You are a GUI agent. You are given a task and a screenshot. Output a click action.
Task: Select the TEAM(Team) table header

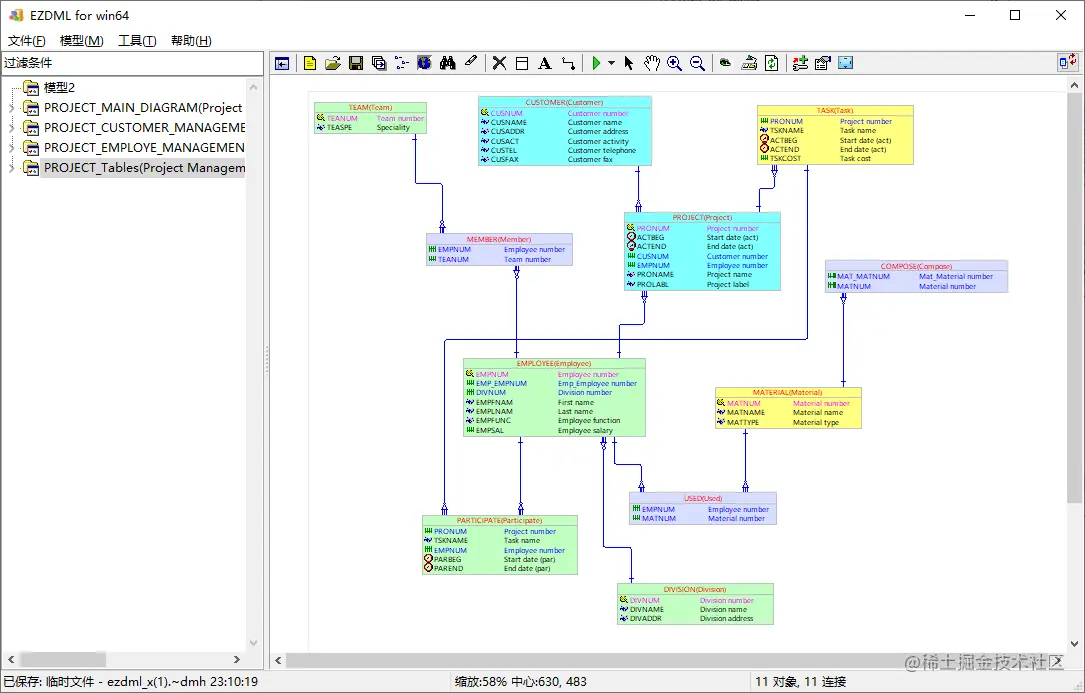point(370,107)
